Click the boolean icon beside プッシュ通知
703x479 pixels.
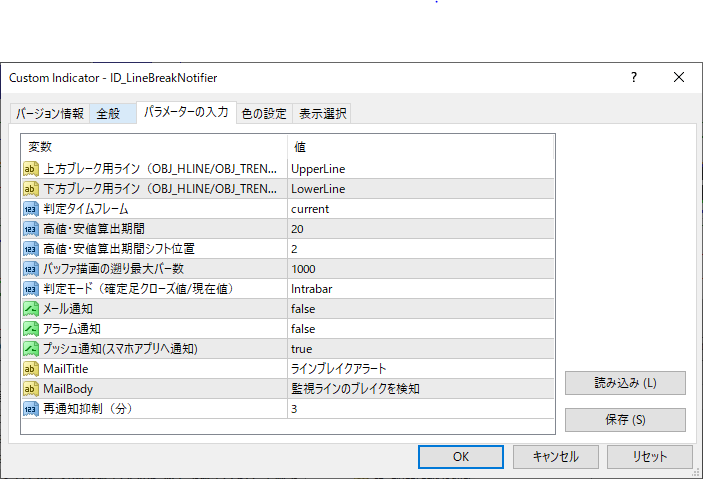31,349
